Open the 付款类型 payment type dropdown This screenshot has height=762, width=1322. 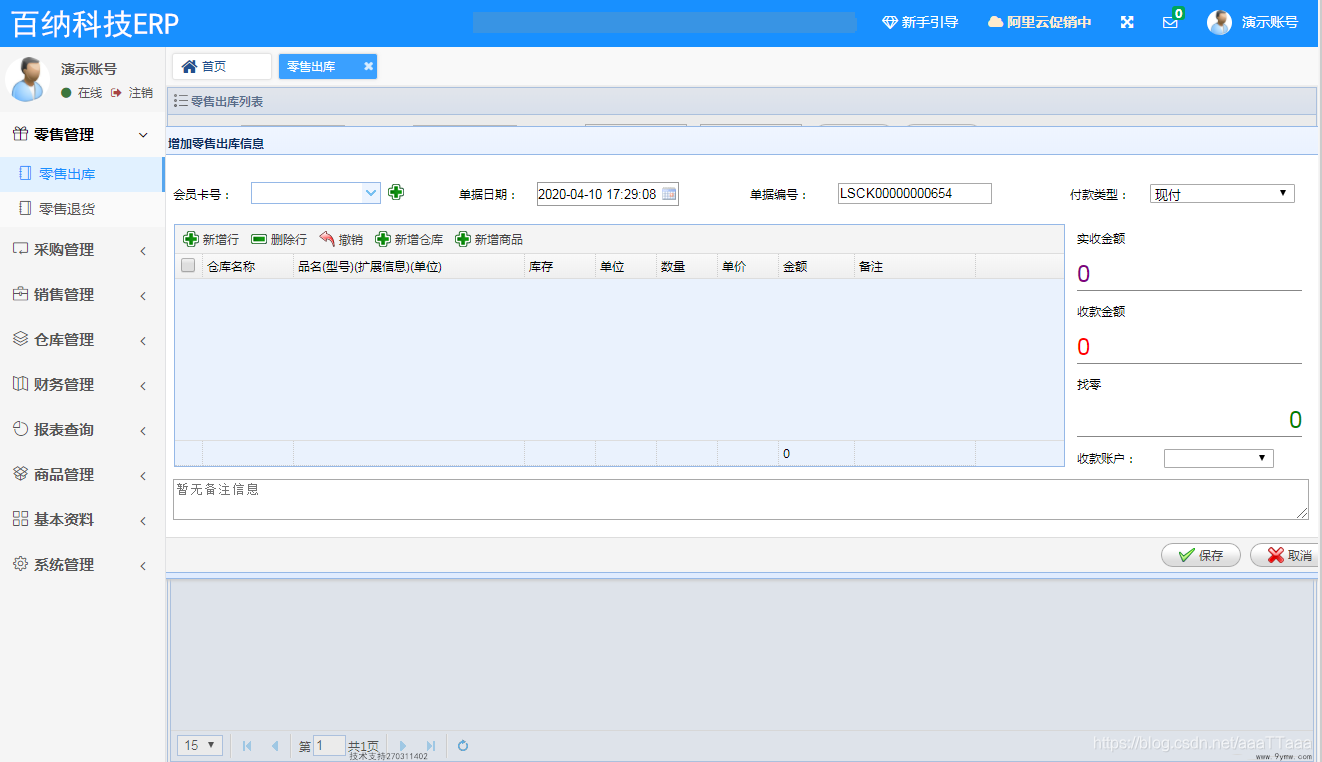click(x=1222, y=194)
